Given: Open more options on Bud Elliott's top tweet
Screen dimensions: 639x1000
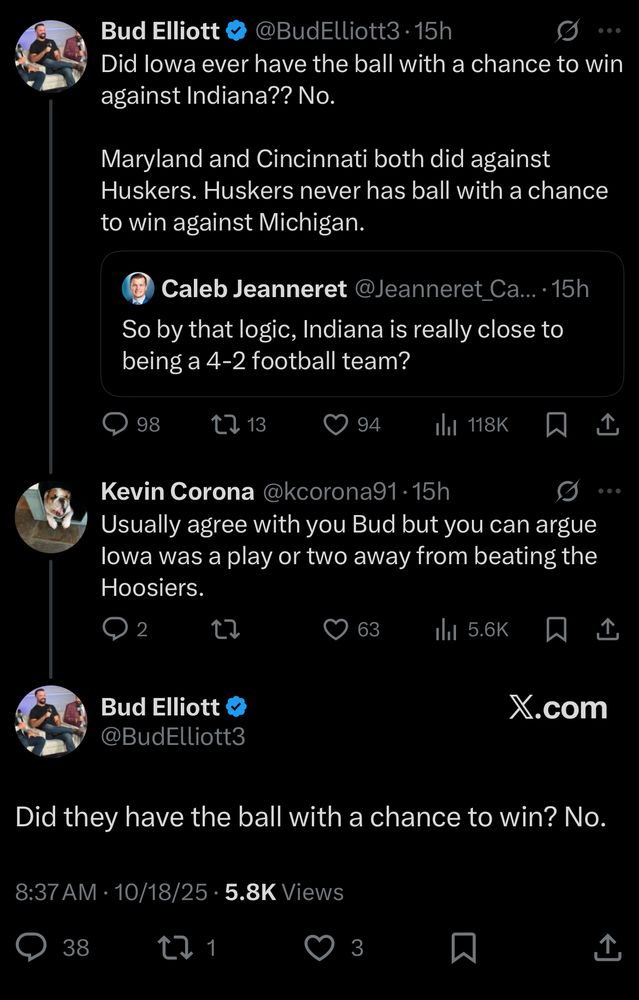Looking at the screenshot, I should coord(609,31).
